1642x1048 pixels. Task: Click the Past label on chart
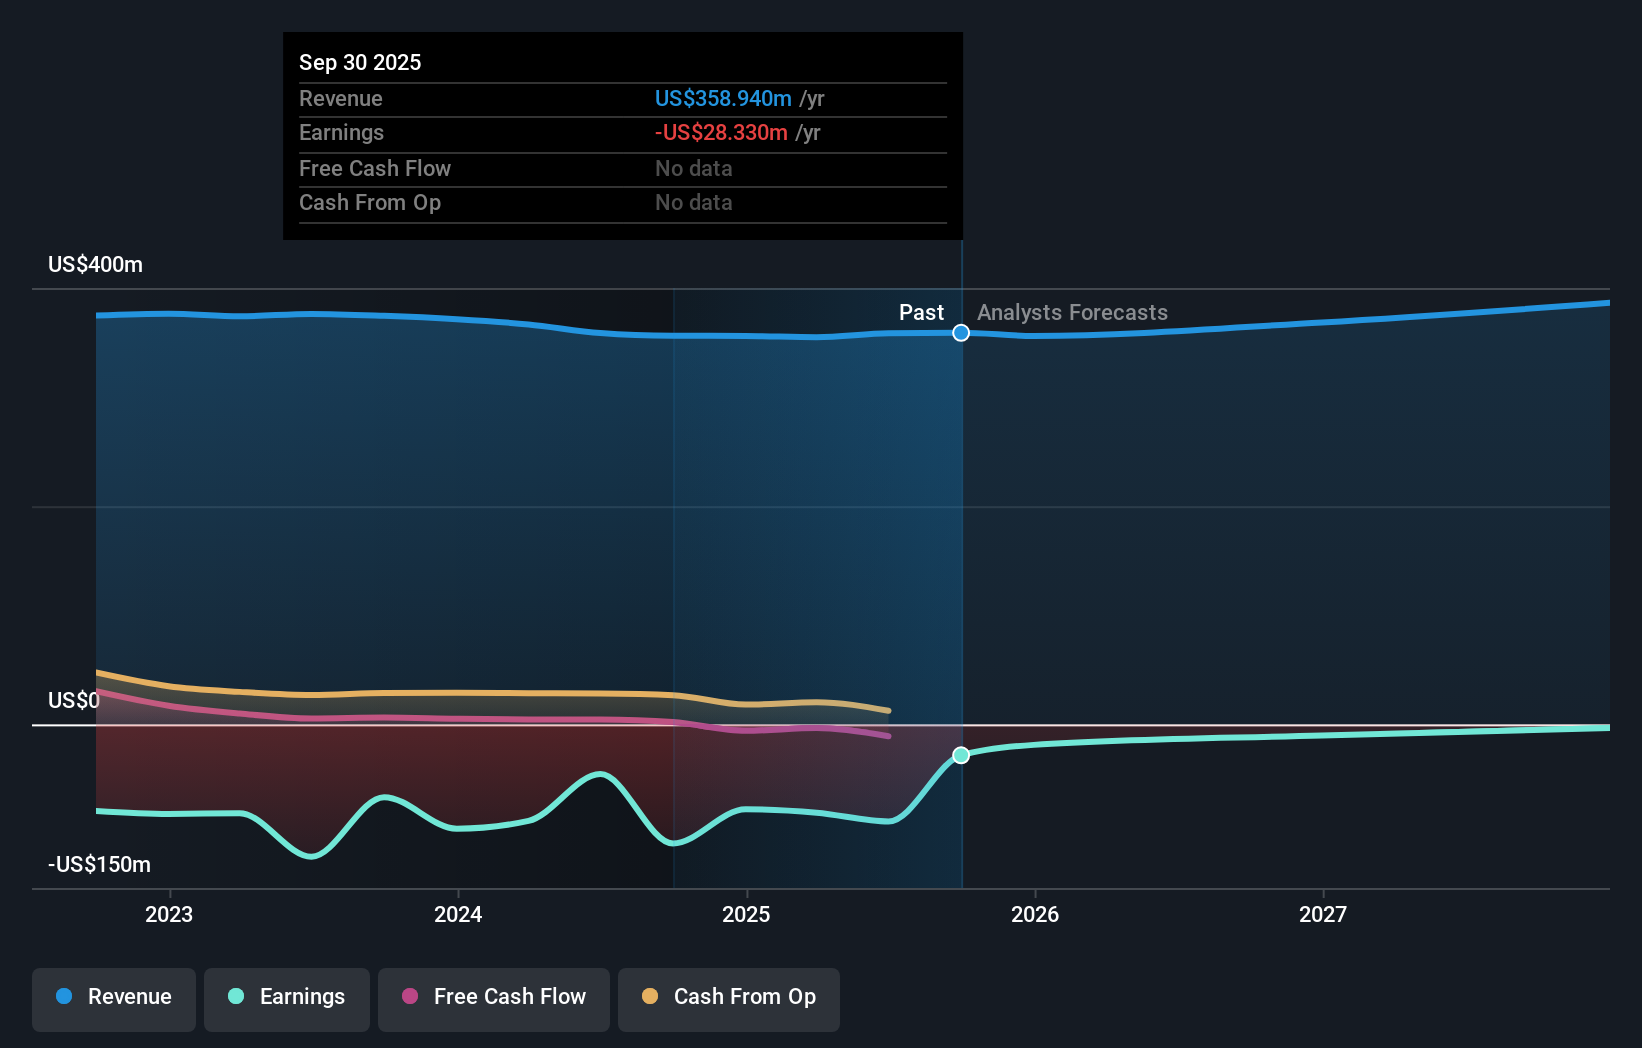coord(921,312)
